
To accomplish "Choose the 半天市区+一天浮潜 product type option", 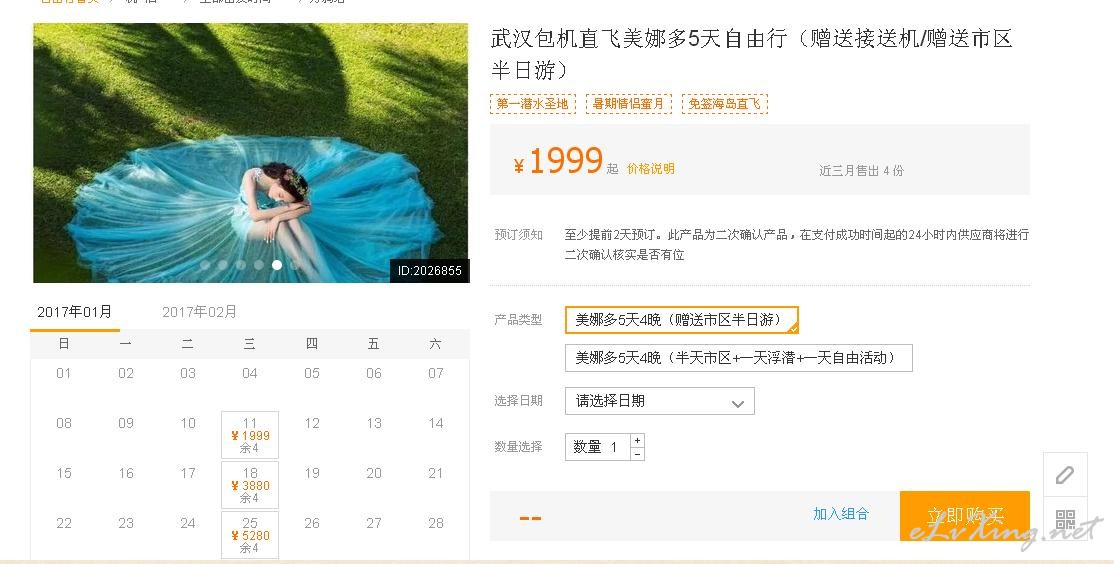I will point(738,358).
